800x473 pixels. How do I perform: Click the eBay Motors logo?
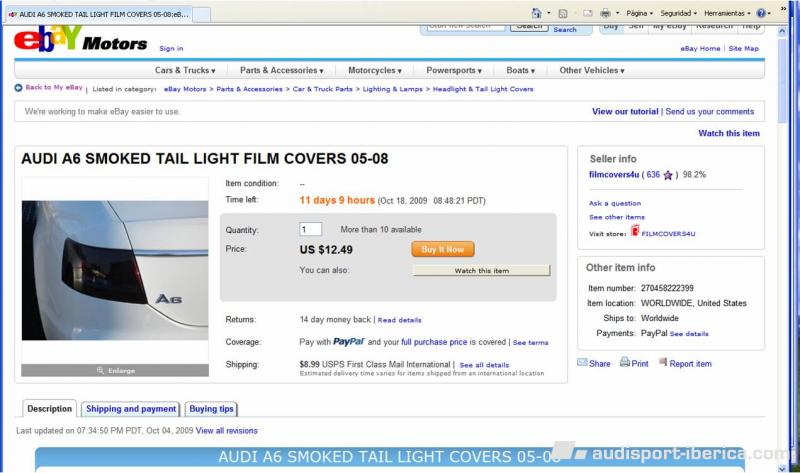(x=81, y=39)
